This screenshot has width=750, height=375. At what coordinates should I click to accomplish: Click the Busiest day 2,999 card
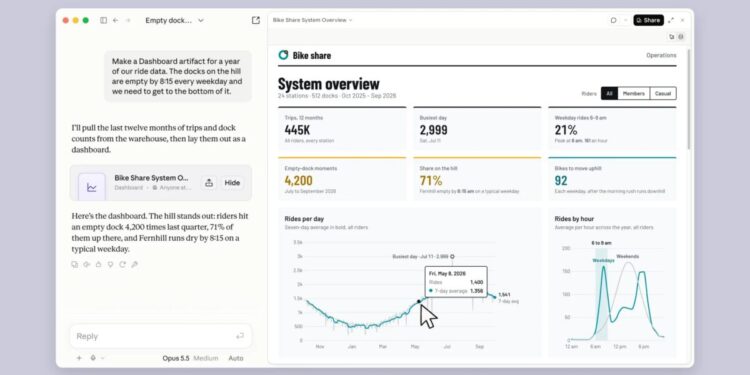(x=477, y=128)
